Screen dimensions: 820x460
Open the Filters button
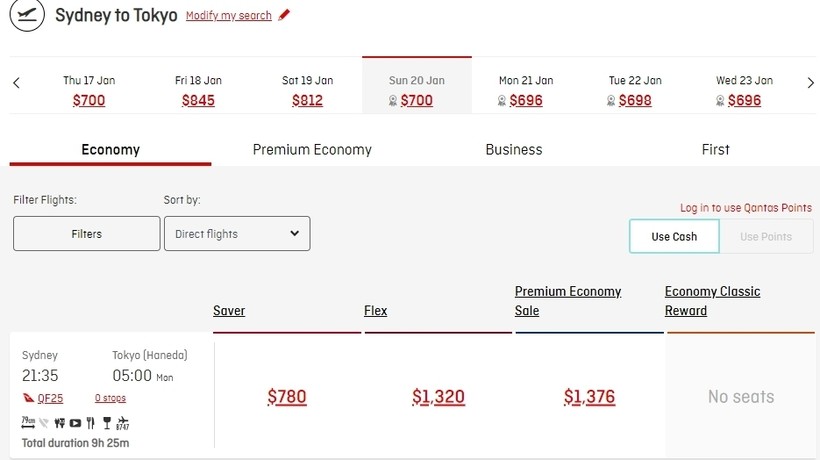(87, 234)
